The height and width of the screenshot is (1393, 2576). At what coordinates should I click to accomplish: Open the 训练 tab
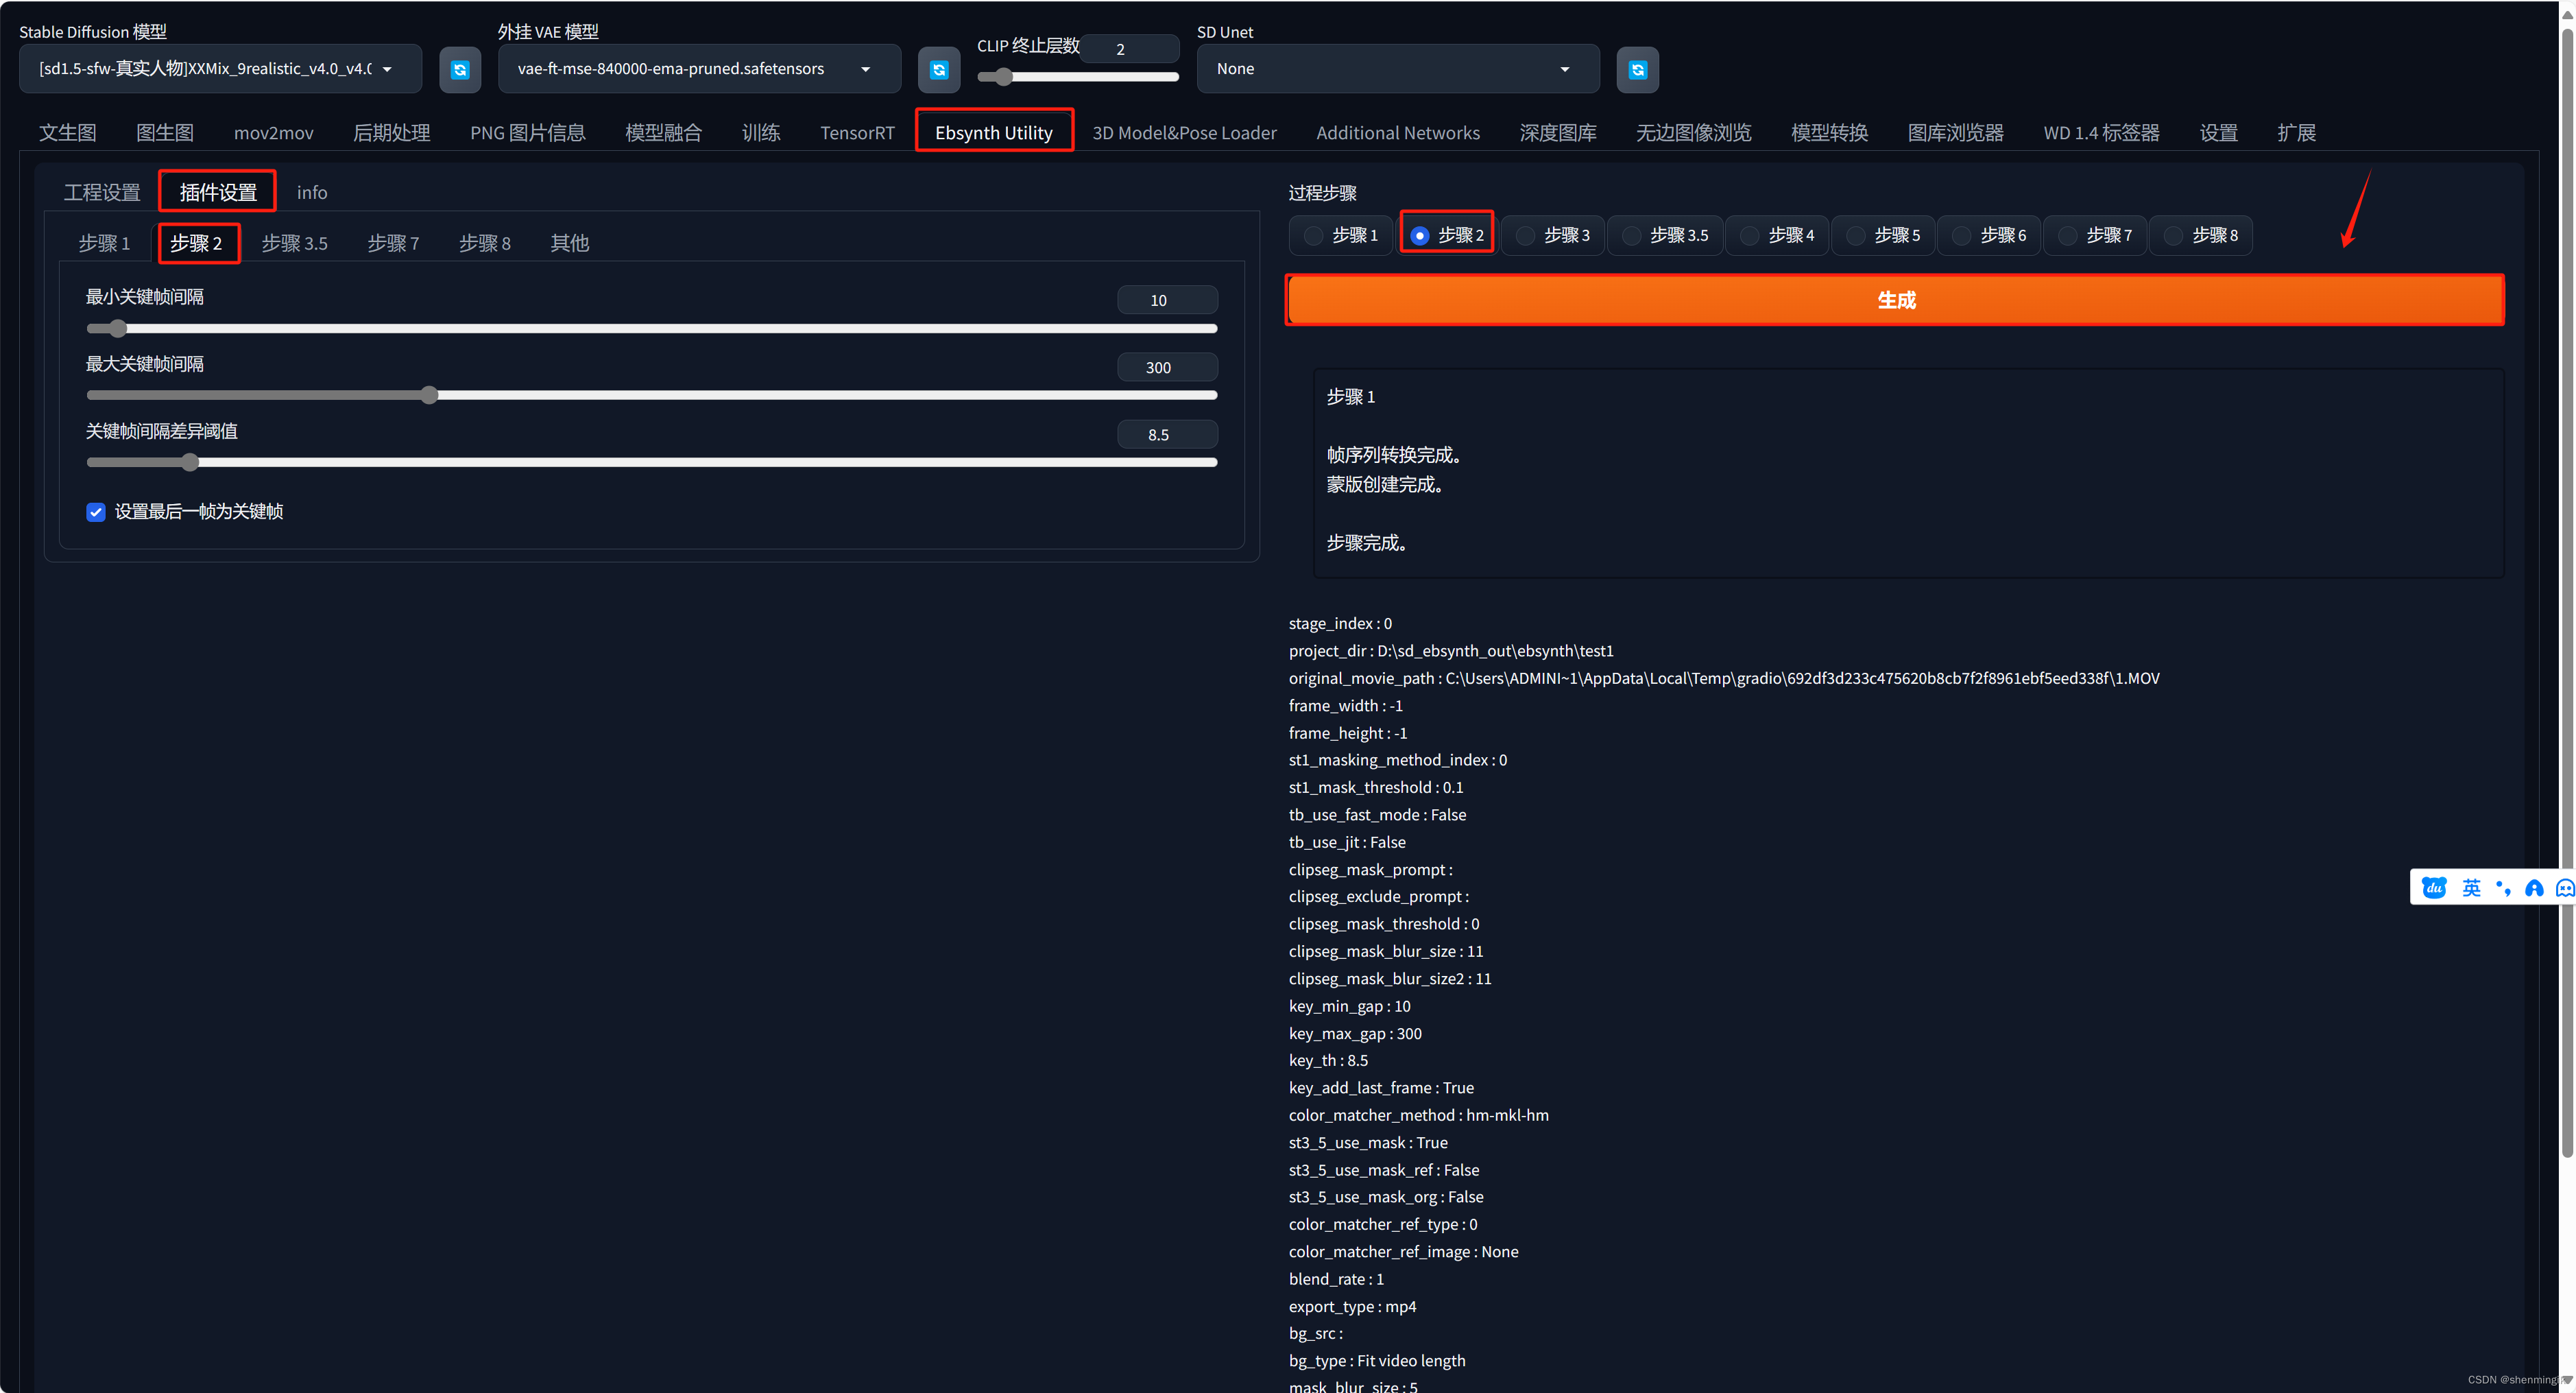coord(761,133)
